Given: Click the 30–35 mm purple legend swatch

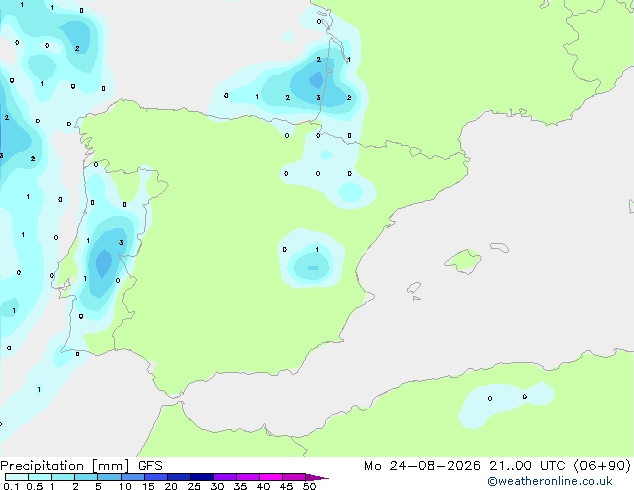Looking at the screenshot, I should 224,477.
